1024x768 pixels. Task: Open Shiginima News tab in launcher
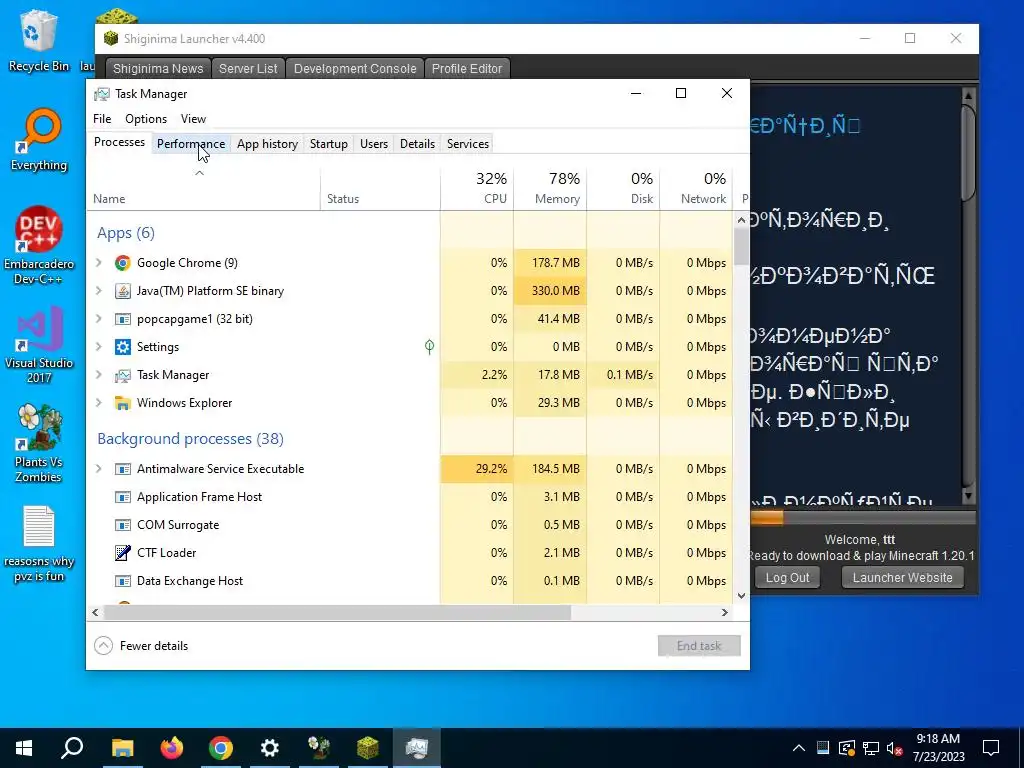[x=157, y=69]
